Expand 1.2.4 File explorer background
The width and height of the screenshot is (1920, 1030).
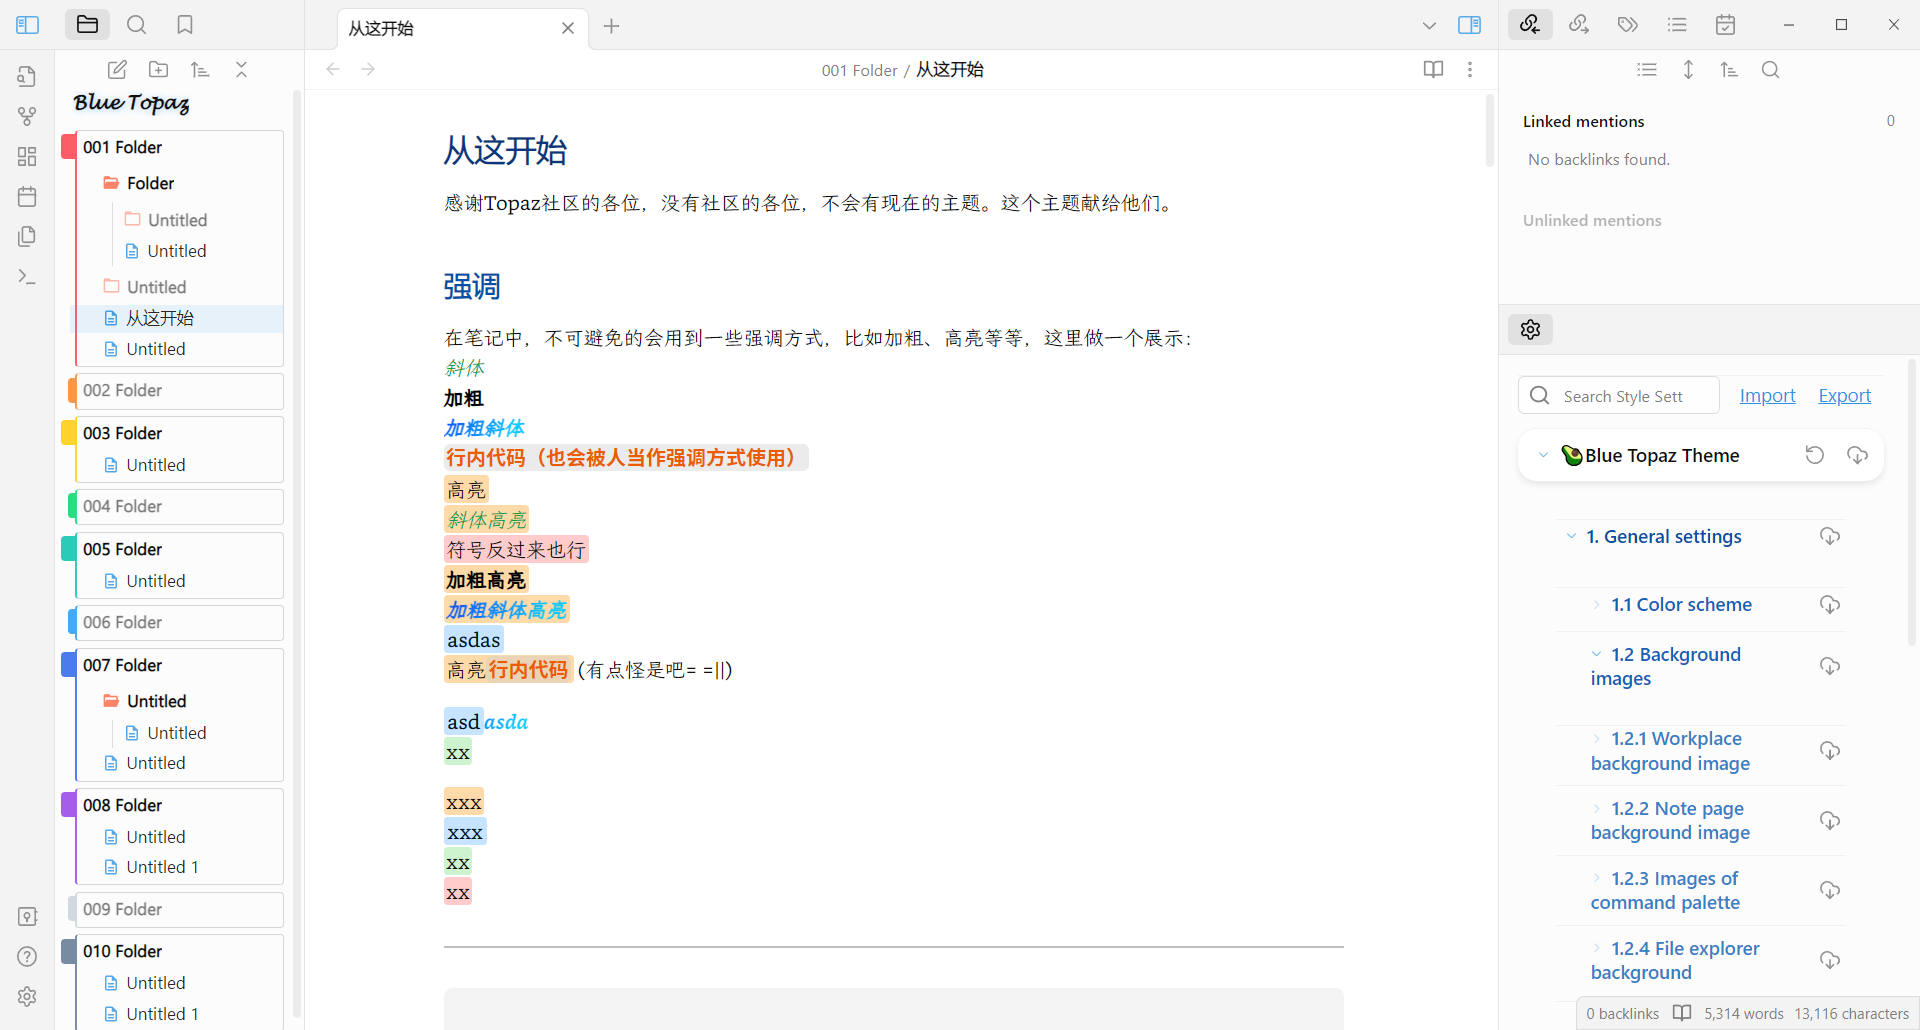(1597, 948)
